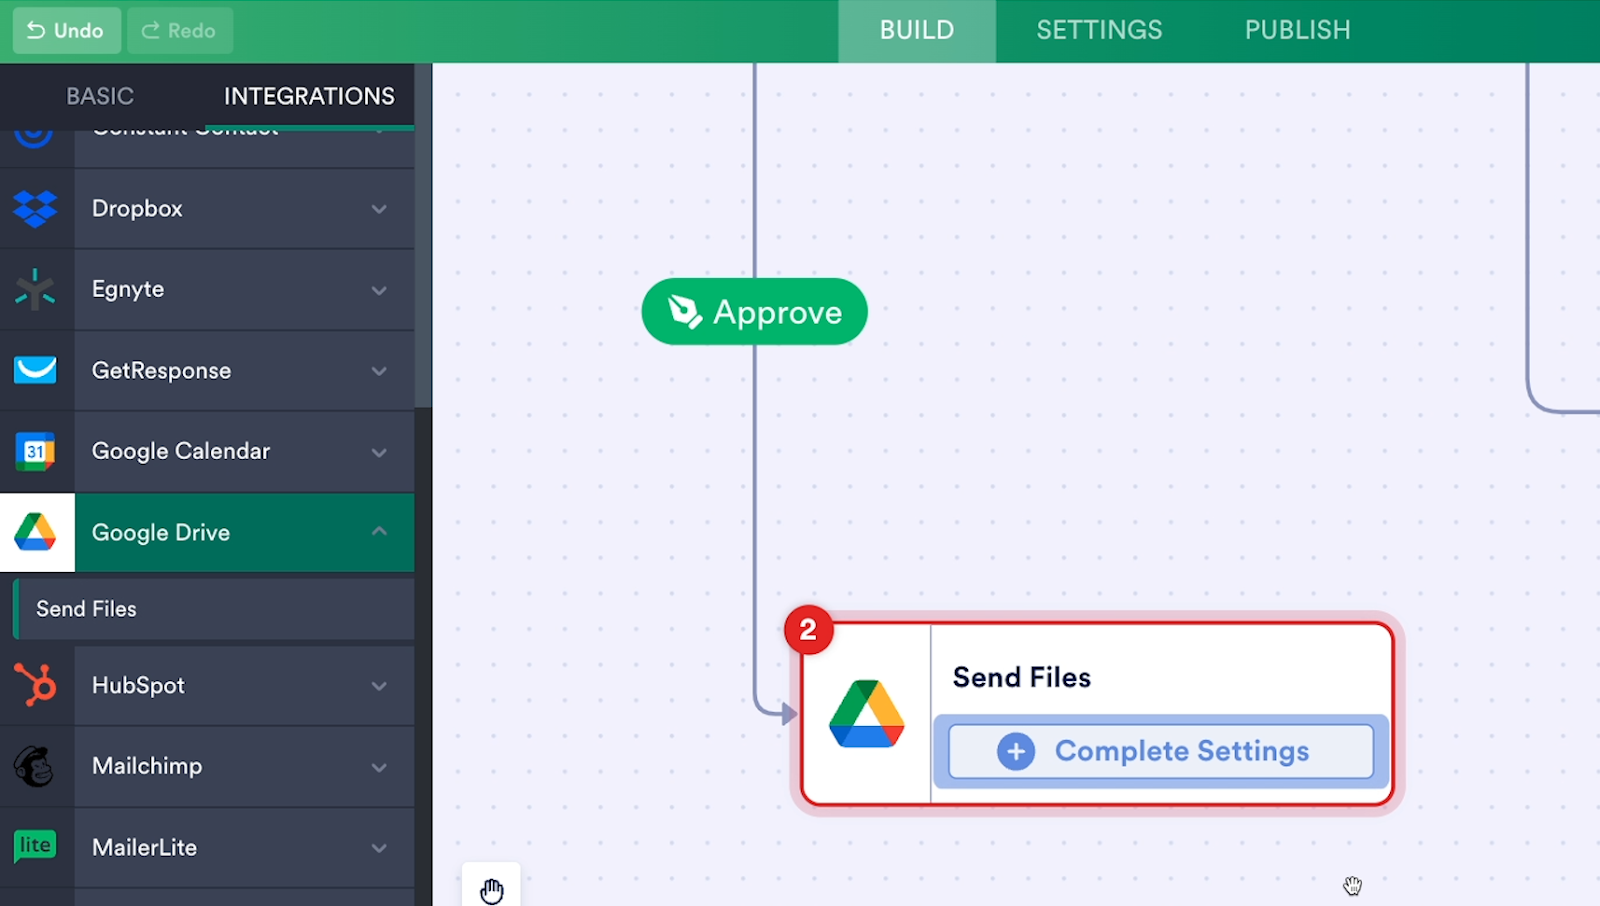This screenshot has width=1600, height=906.
Task: Click the Dropbox logo icon
Action: [x=36, y=208]
